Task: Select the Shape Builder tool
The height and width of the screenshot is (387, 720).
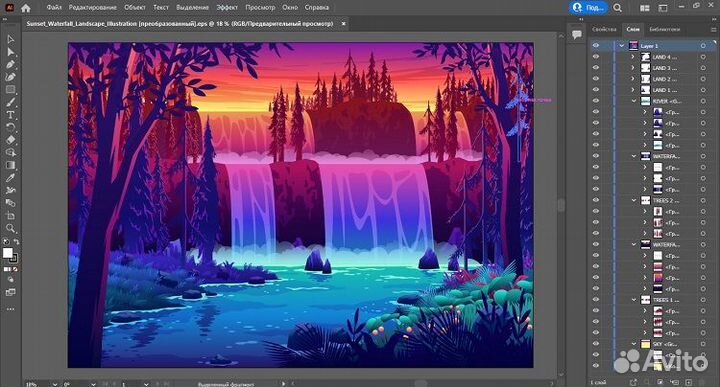Action: [x=11, y=152]
